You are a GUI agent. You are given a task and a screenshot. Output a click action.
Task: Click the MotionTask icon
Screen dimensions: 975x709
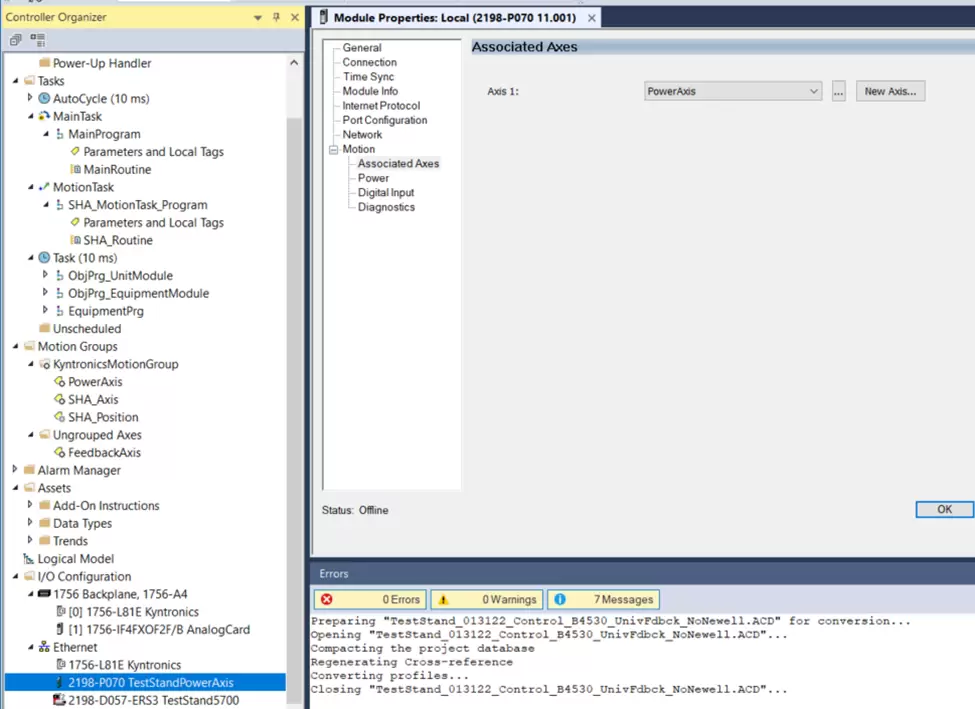point(44,187)
